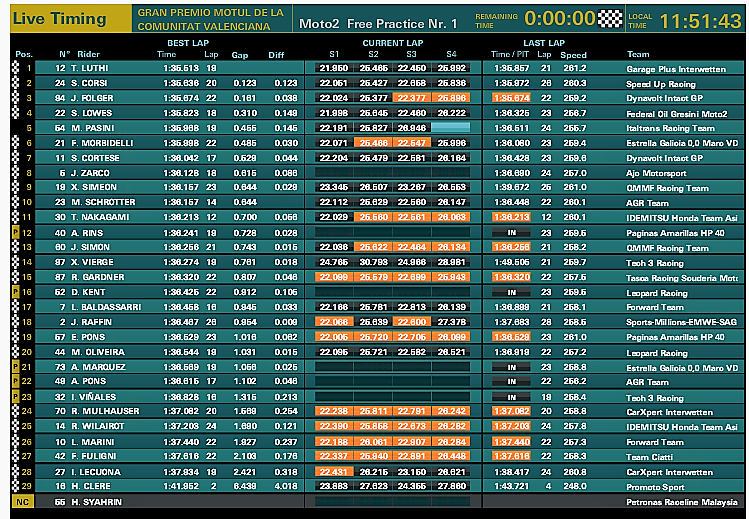Click team name Federal Oil Gresini Moto2
This screenshot has height=519, width=749.
tap(677, 114)
